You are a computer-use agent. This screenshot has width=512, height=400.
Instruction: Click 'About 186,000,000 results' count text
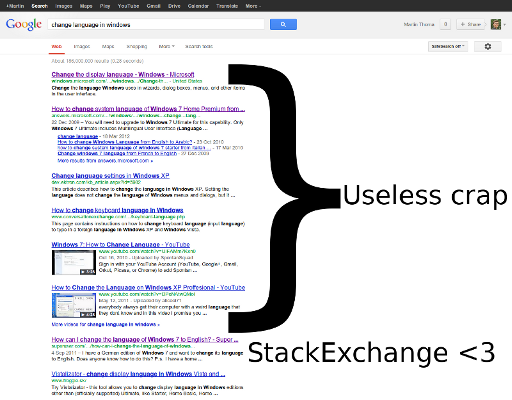[x=97, y=61]
